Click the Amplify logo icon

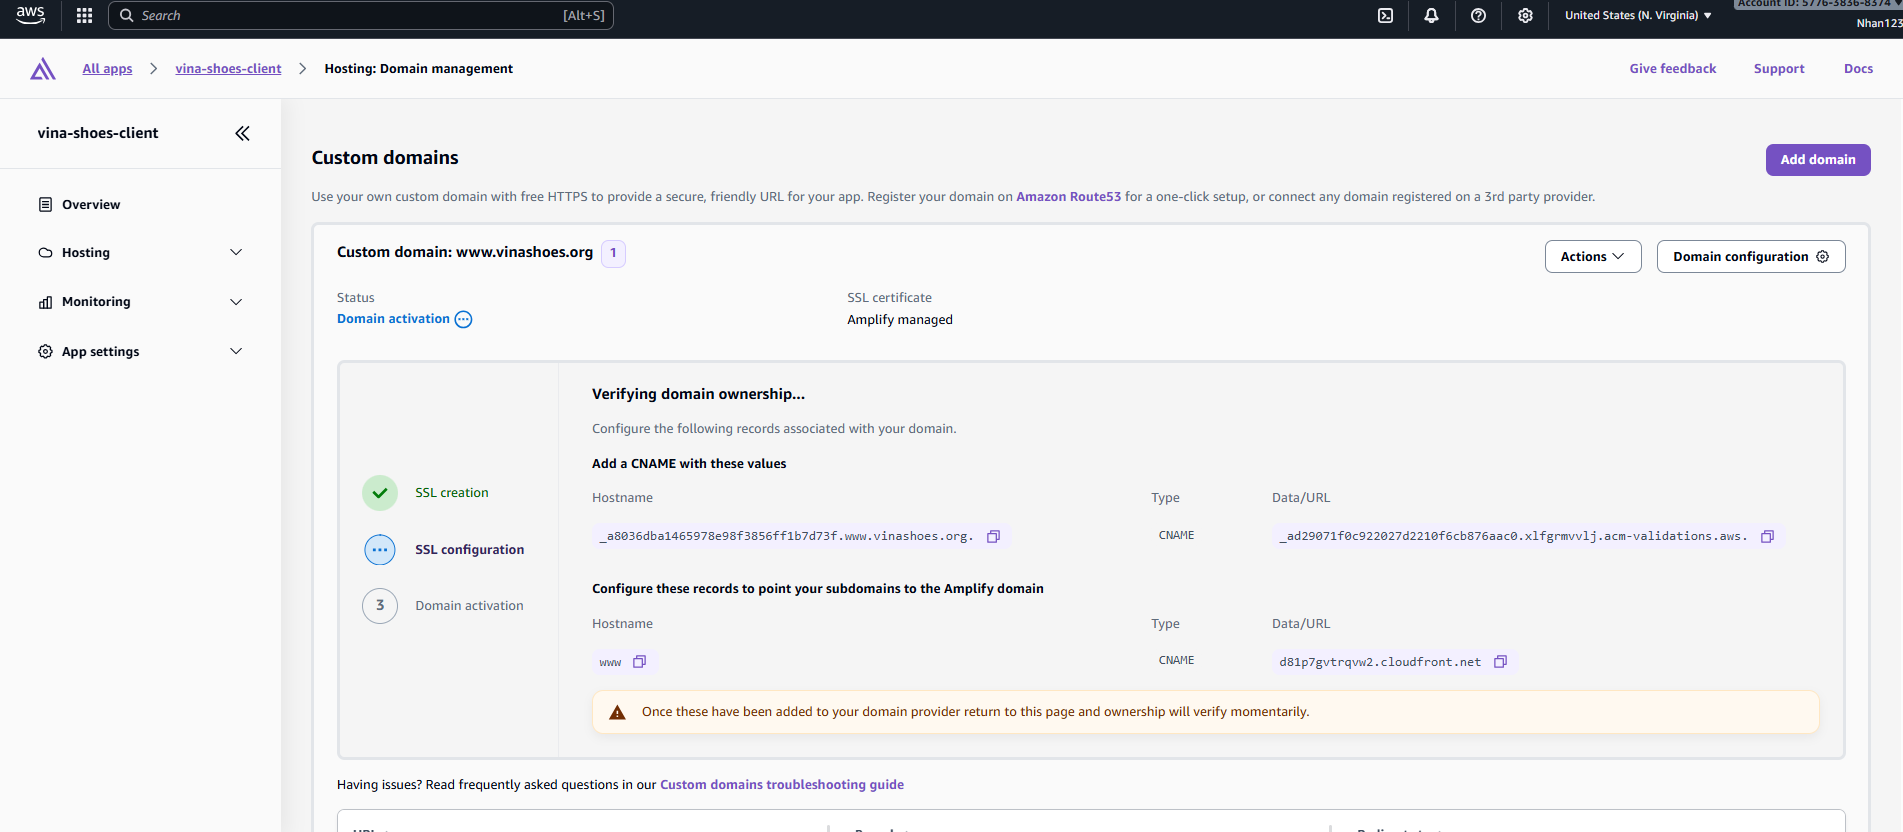click(43, 69)
